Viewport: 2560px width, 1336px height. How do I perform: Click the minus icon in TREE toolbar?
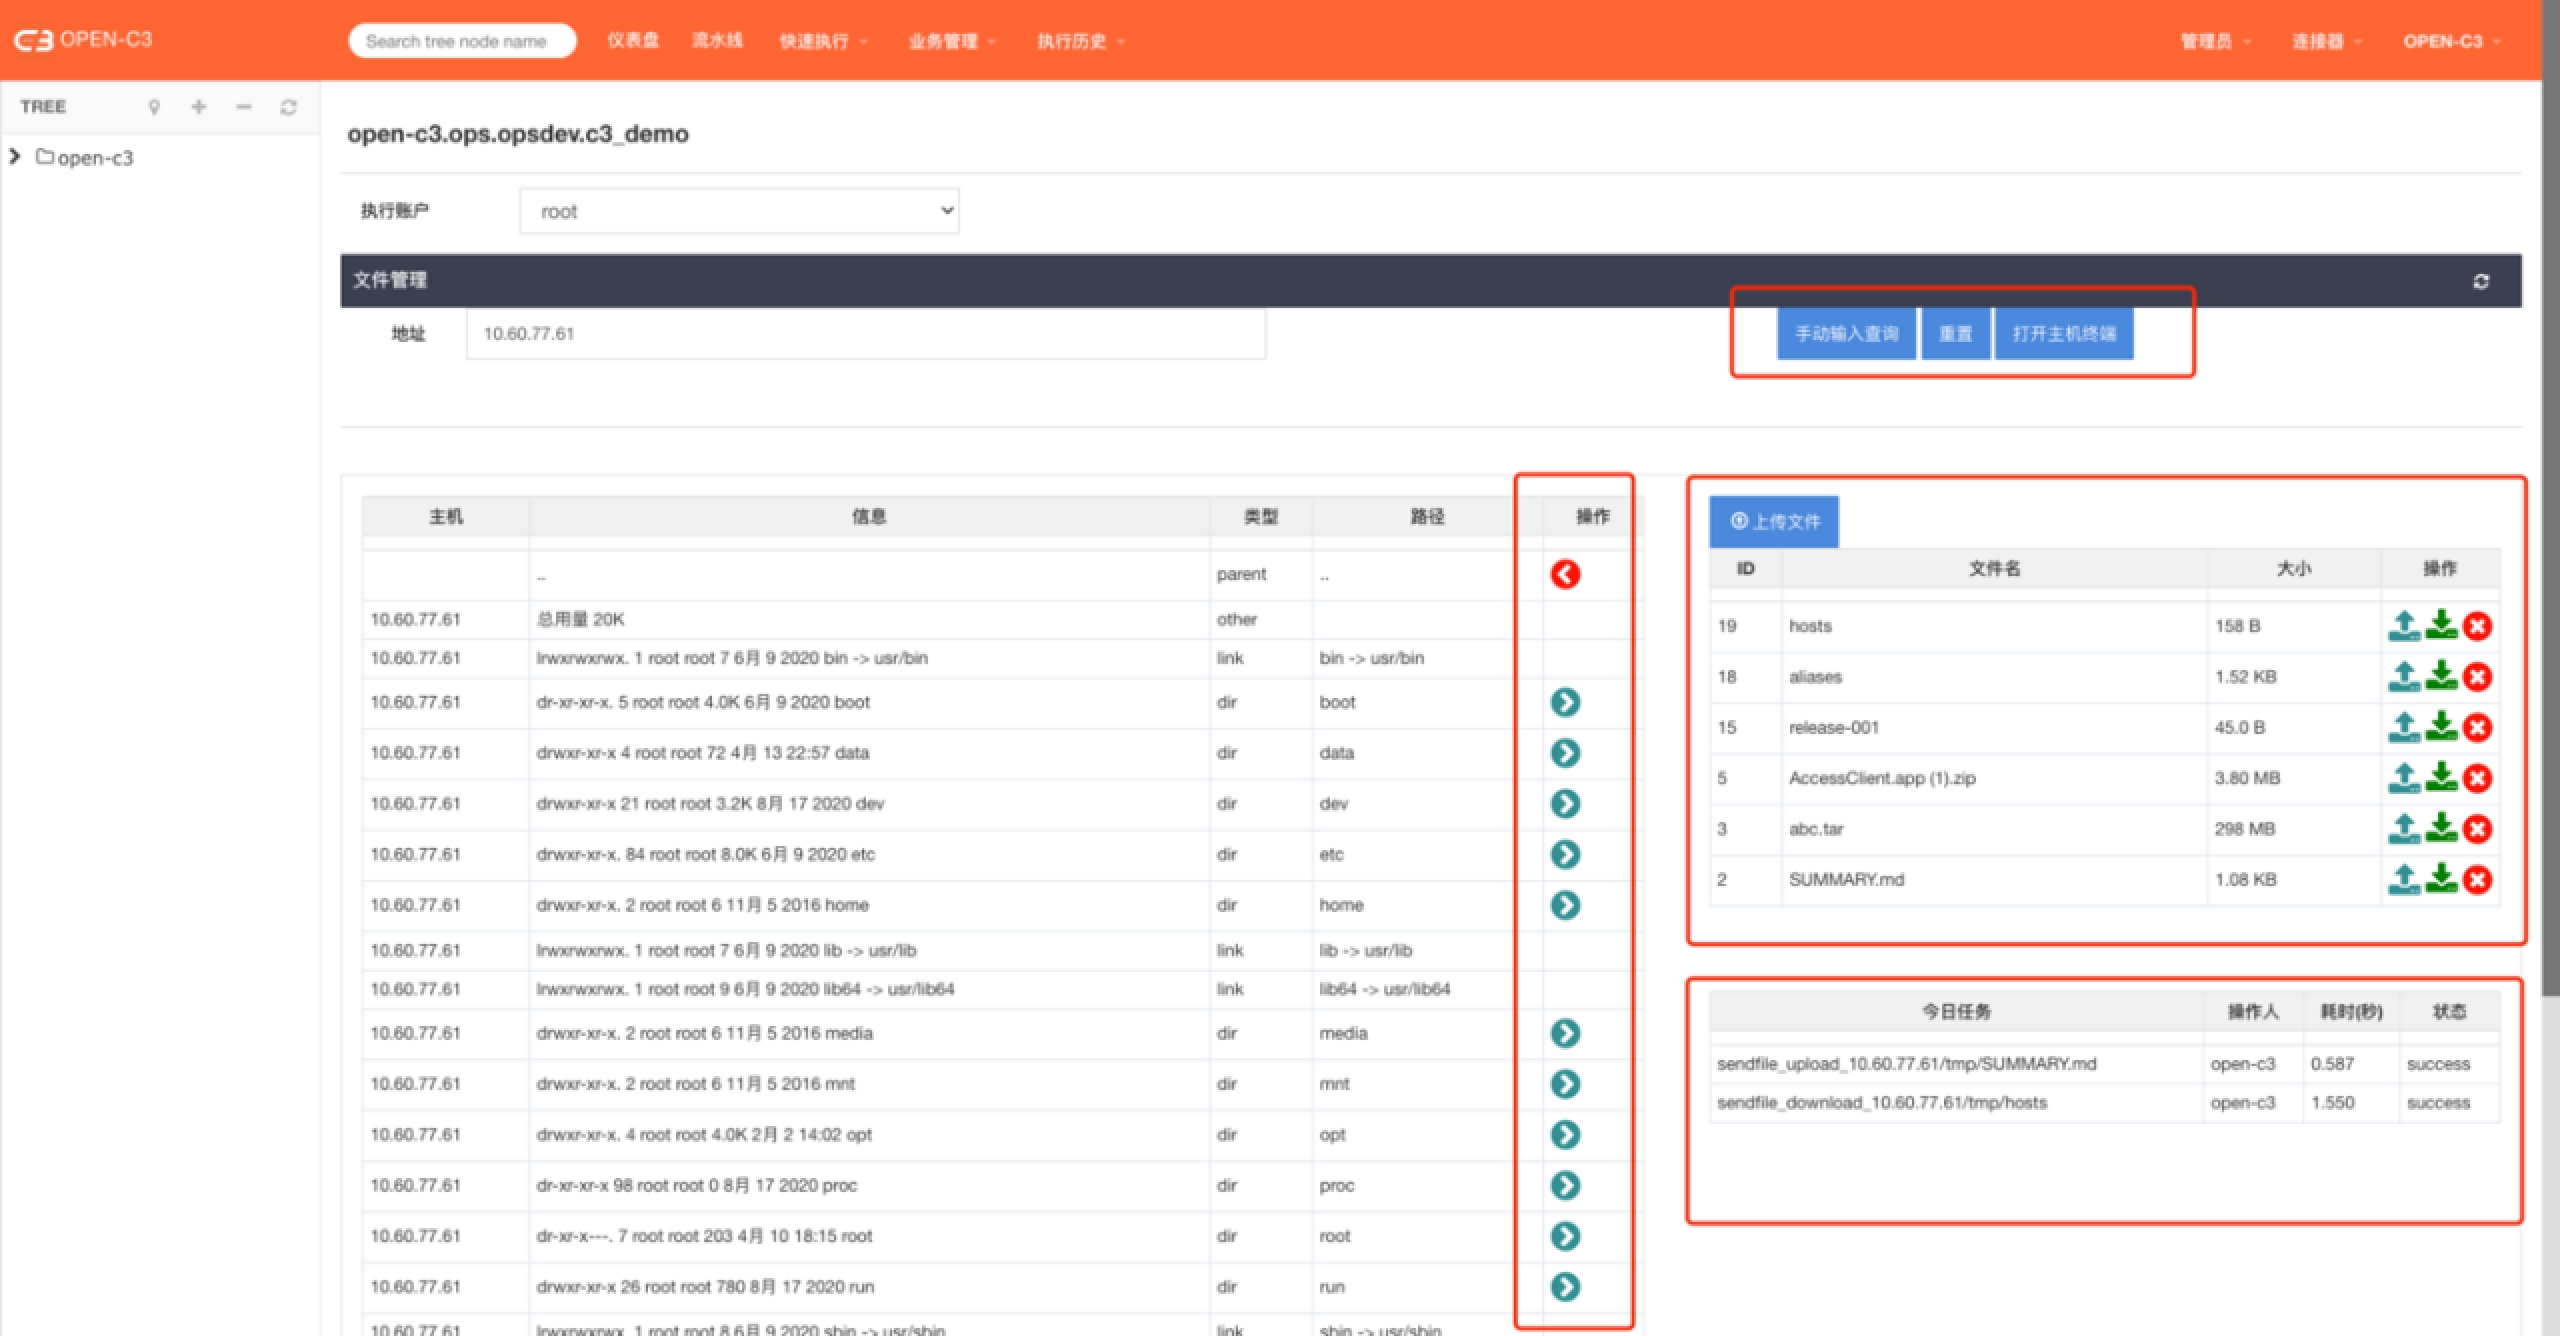(244, 107)
